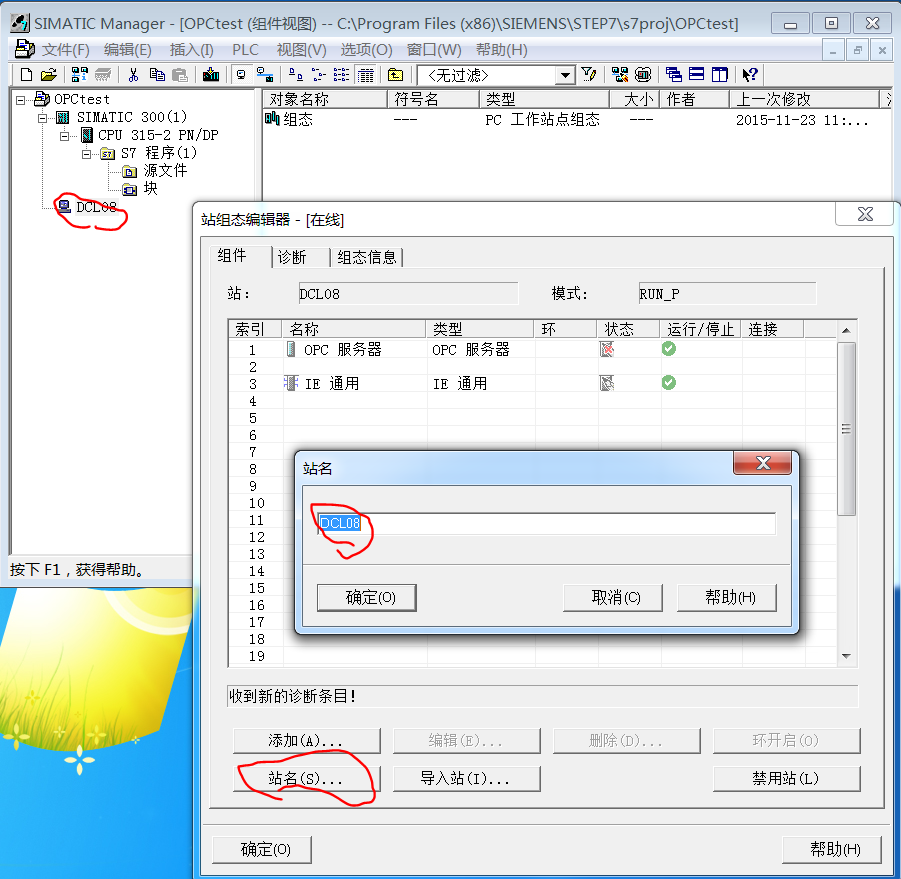Click the Copy toolbar icon

[x=157, y=75]
